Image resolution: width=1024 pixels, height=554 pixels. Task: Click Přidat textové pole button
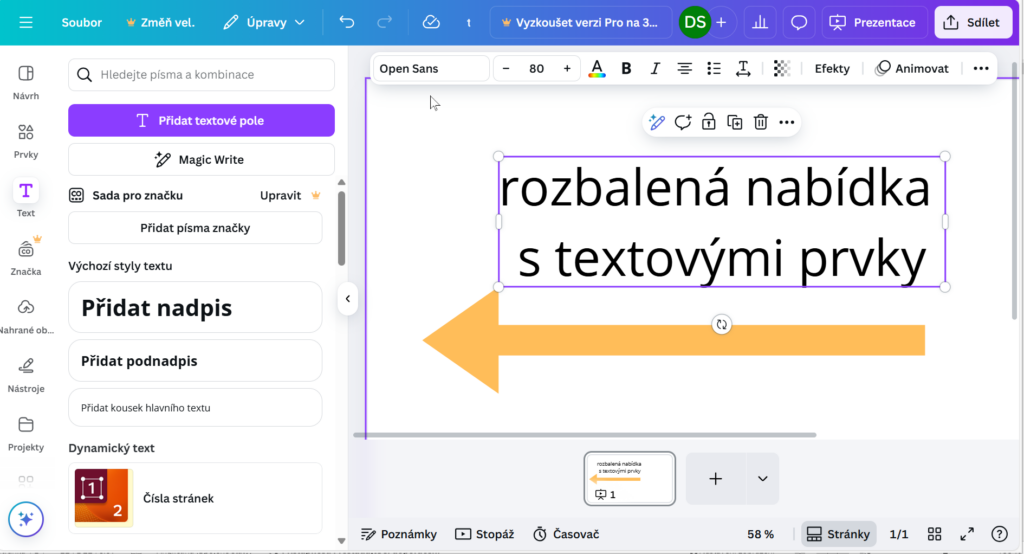tap(201, 120)
